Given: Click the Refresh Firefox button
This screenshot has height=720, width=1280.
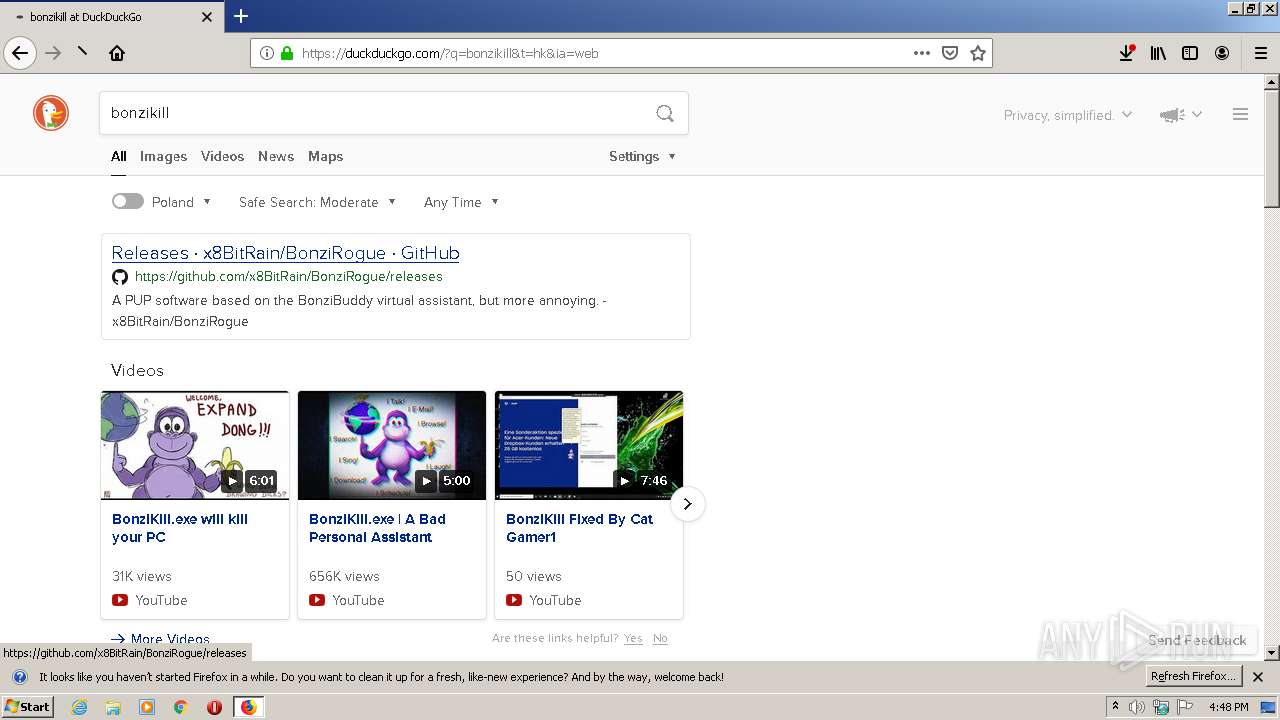Looking at the screenshot, I should point(1194,676).
